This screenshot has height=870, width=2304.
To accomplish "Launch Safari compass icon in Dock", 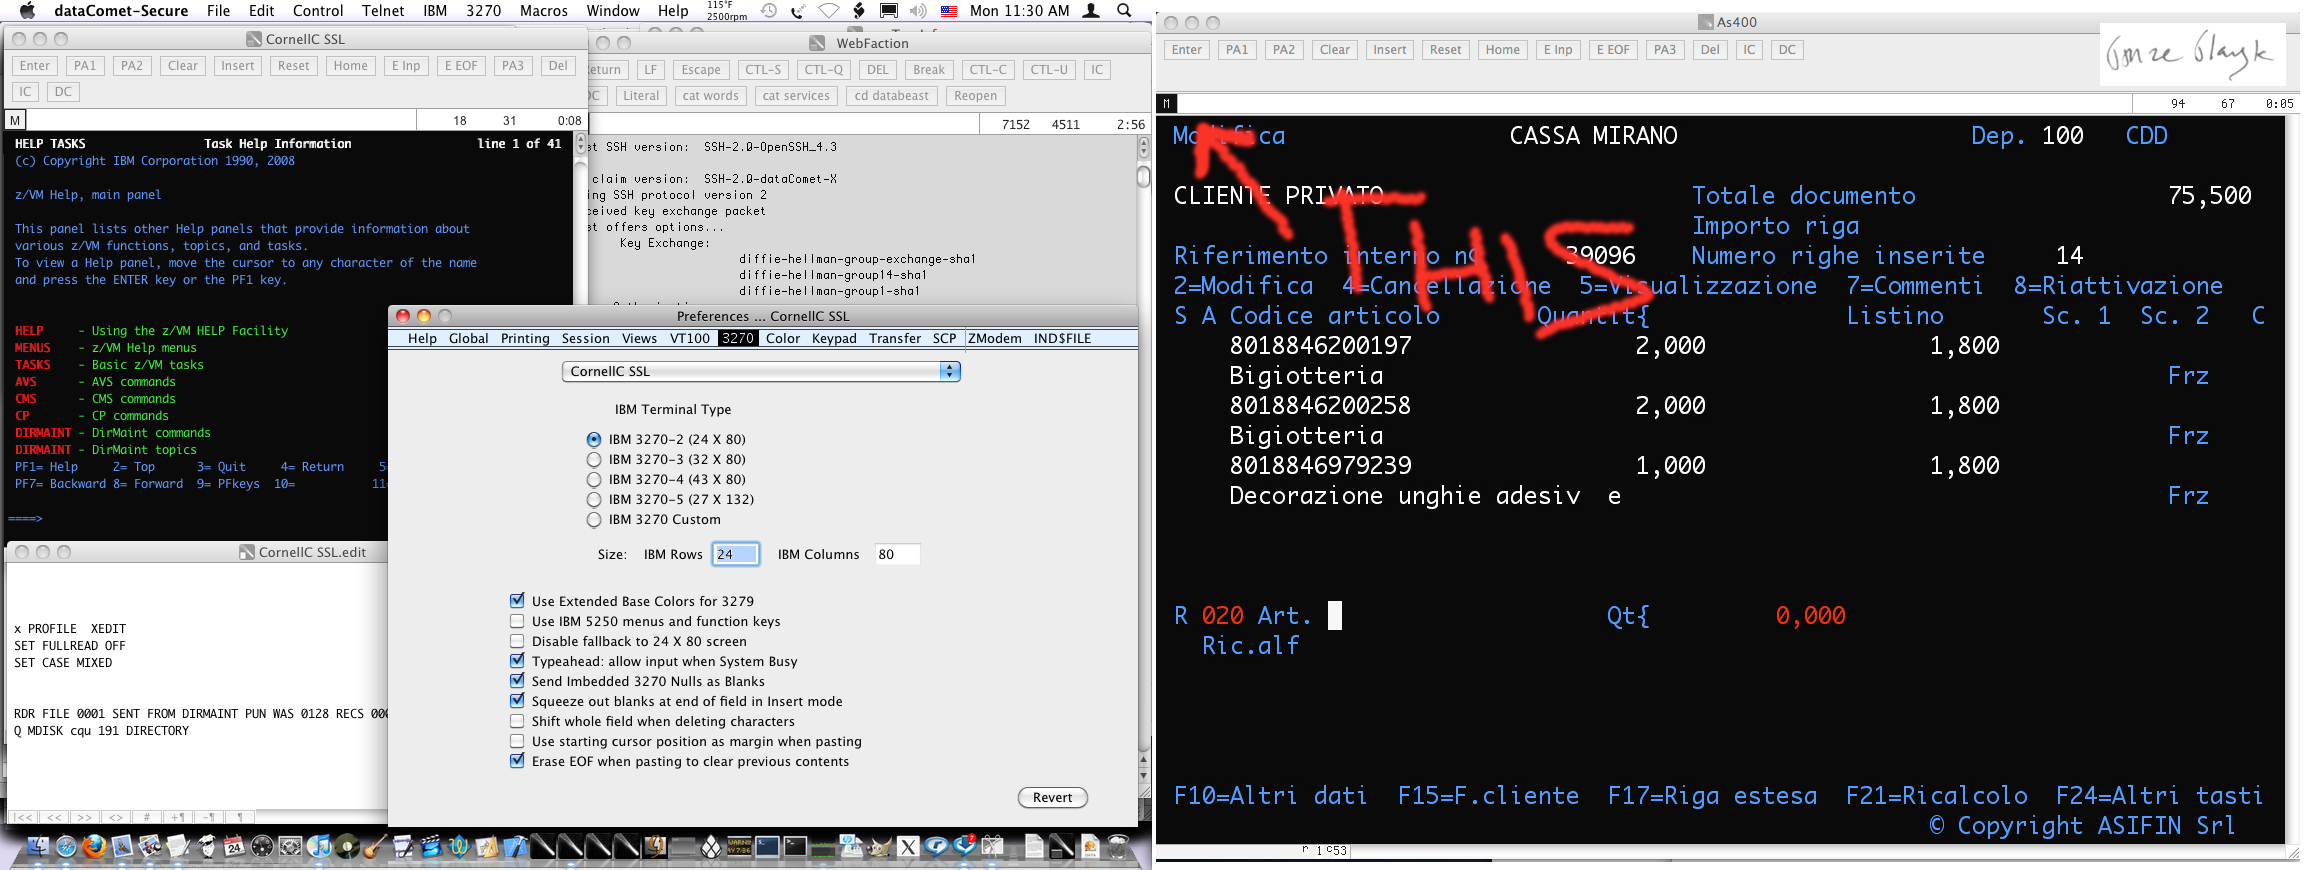I will coord(66,847).
